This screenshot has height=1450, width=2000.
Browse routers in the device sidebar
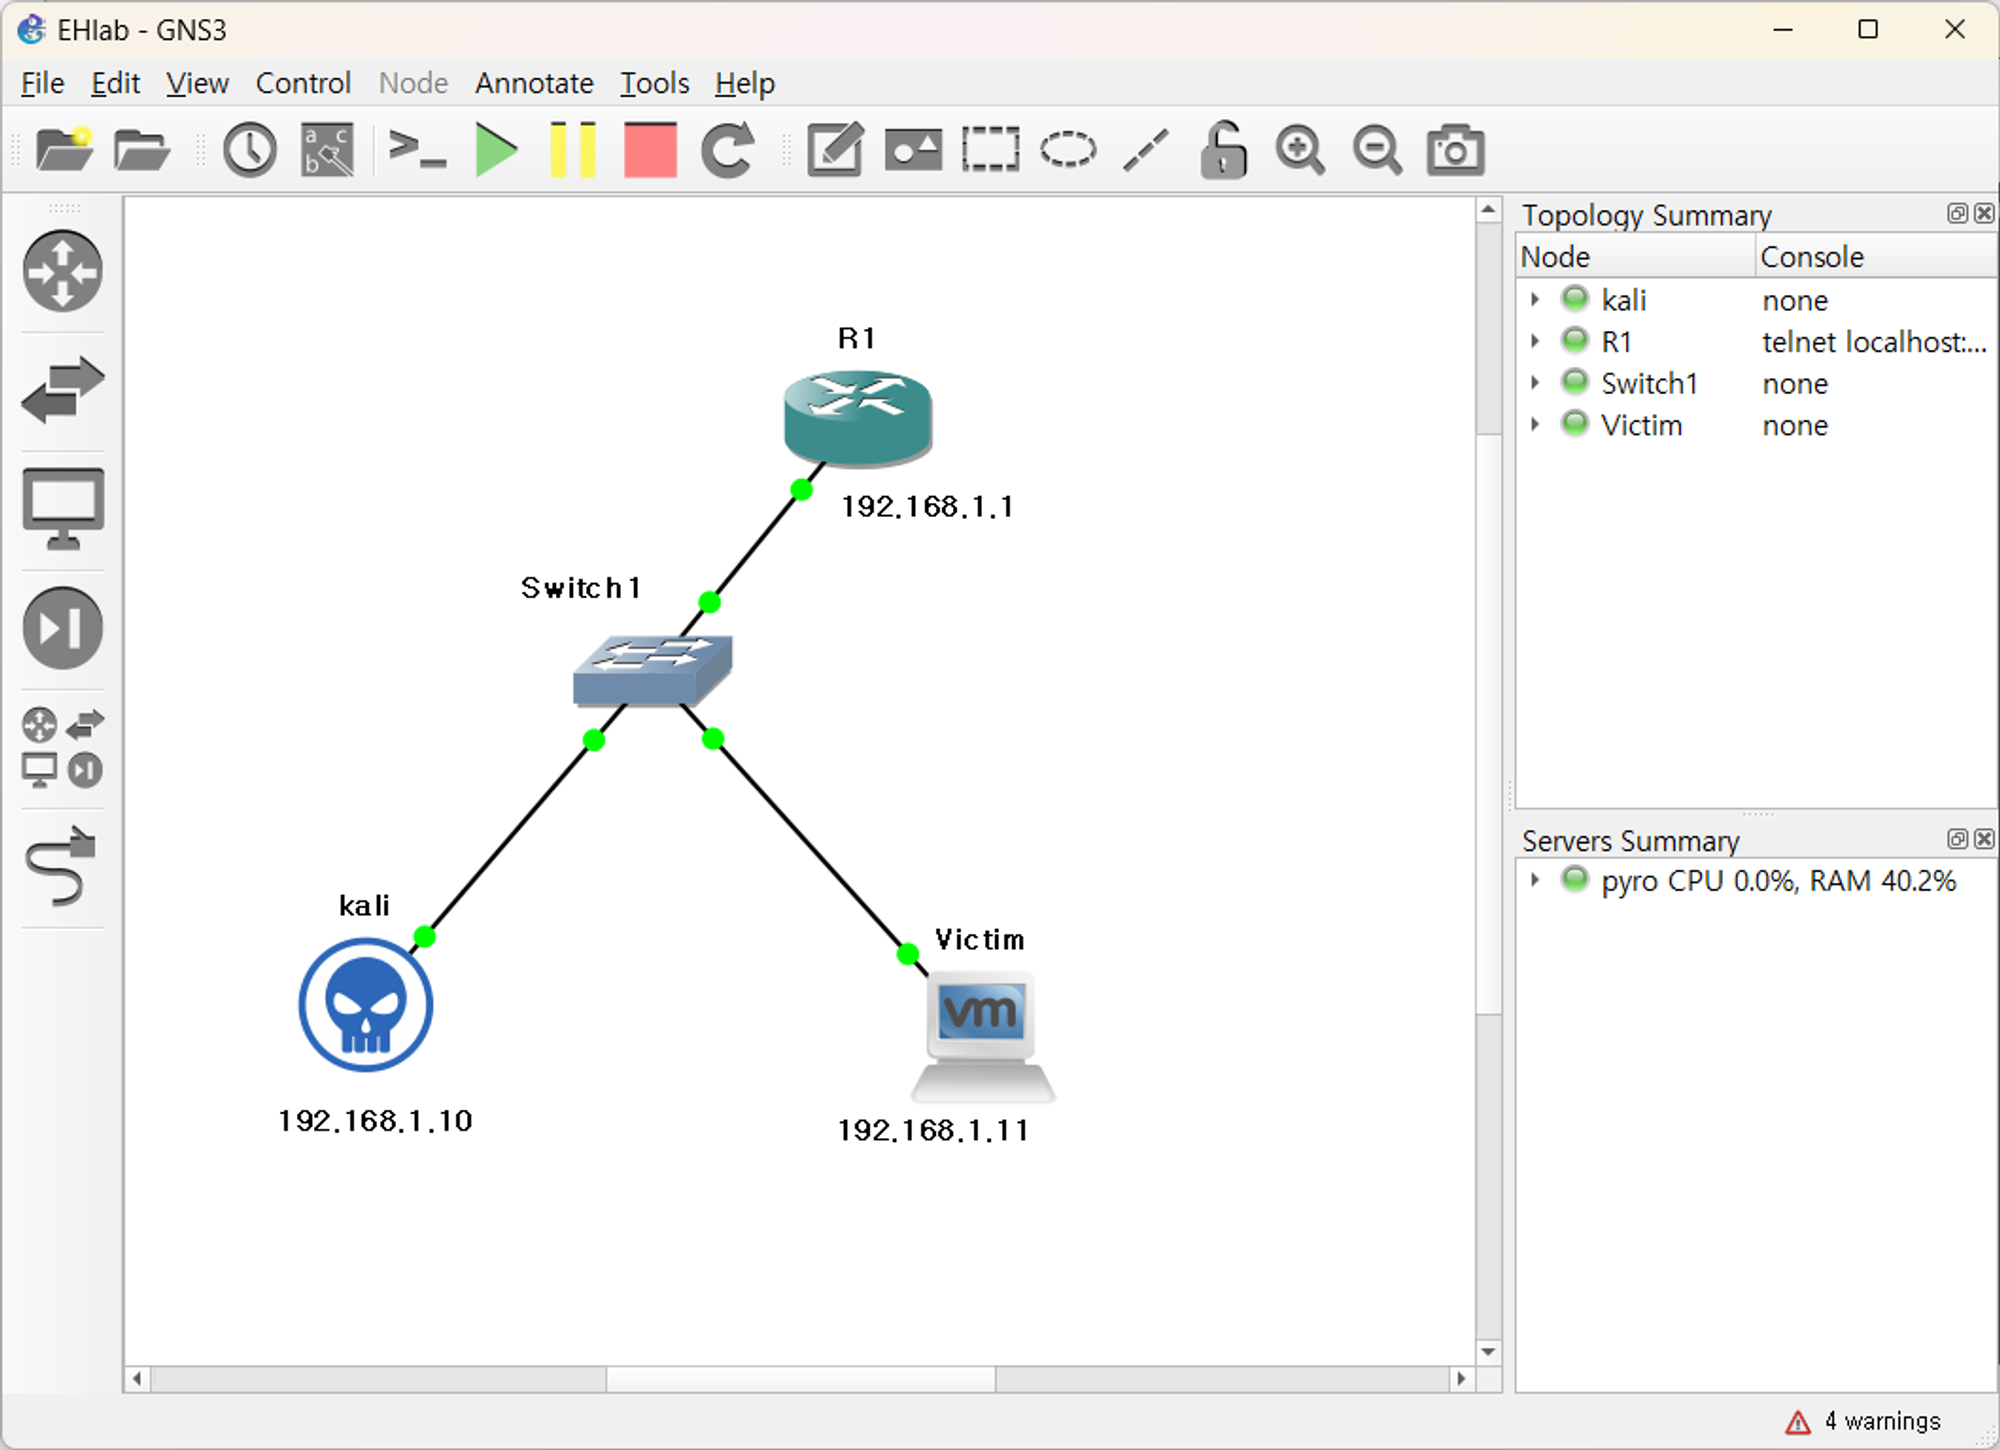point(63,271)
